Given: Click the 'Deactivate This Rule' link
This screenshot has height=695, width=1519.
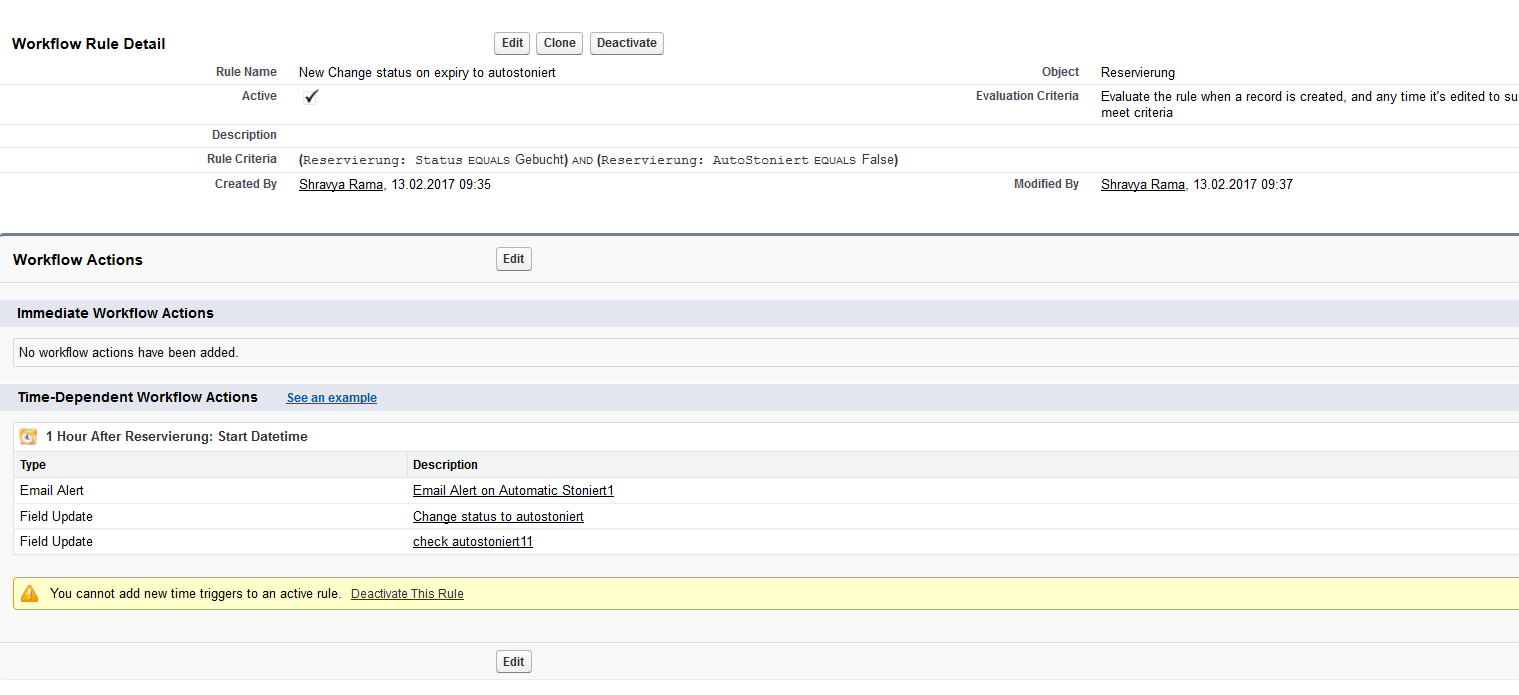Looking at the screenshot, I should click(407, 594).
